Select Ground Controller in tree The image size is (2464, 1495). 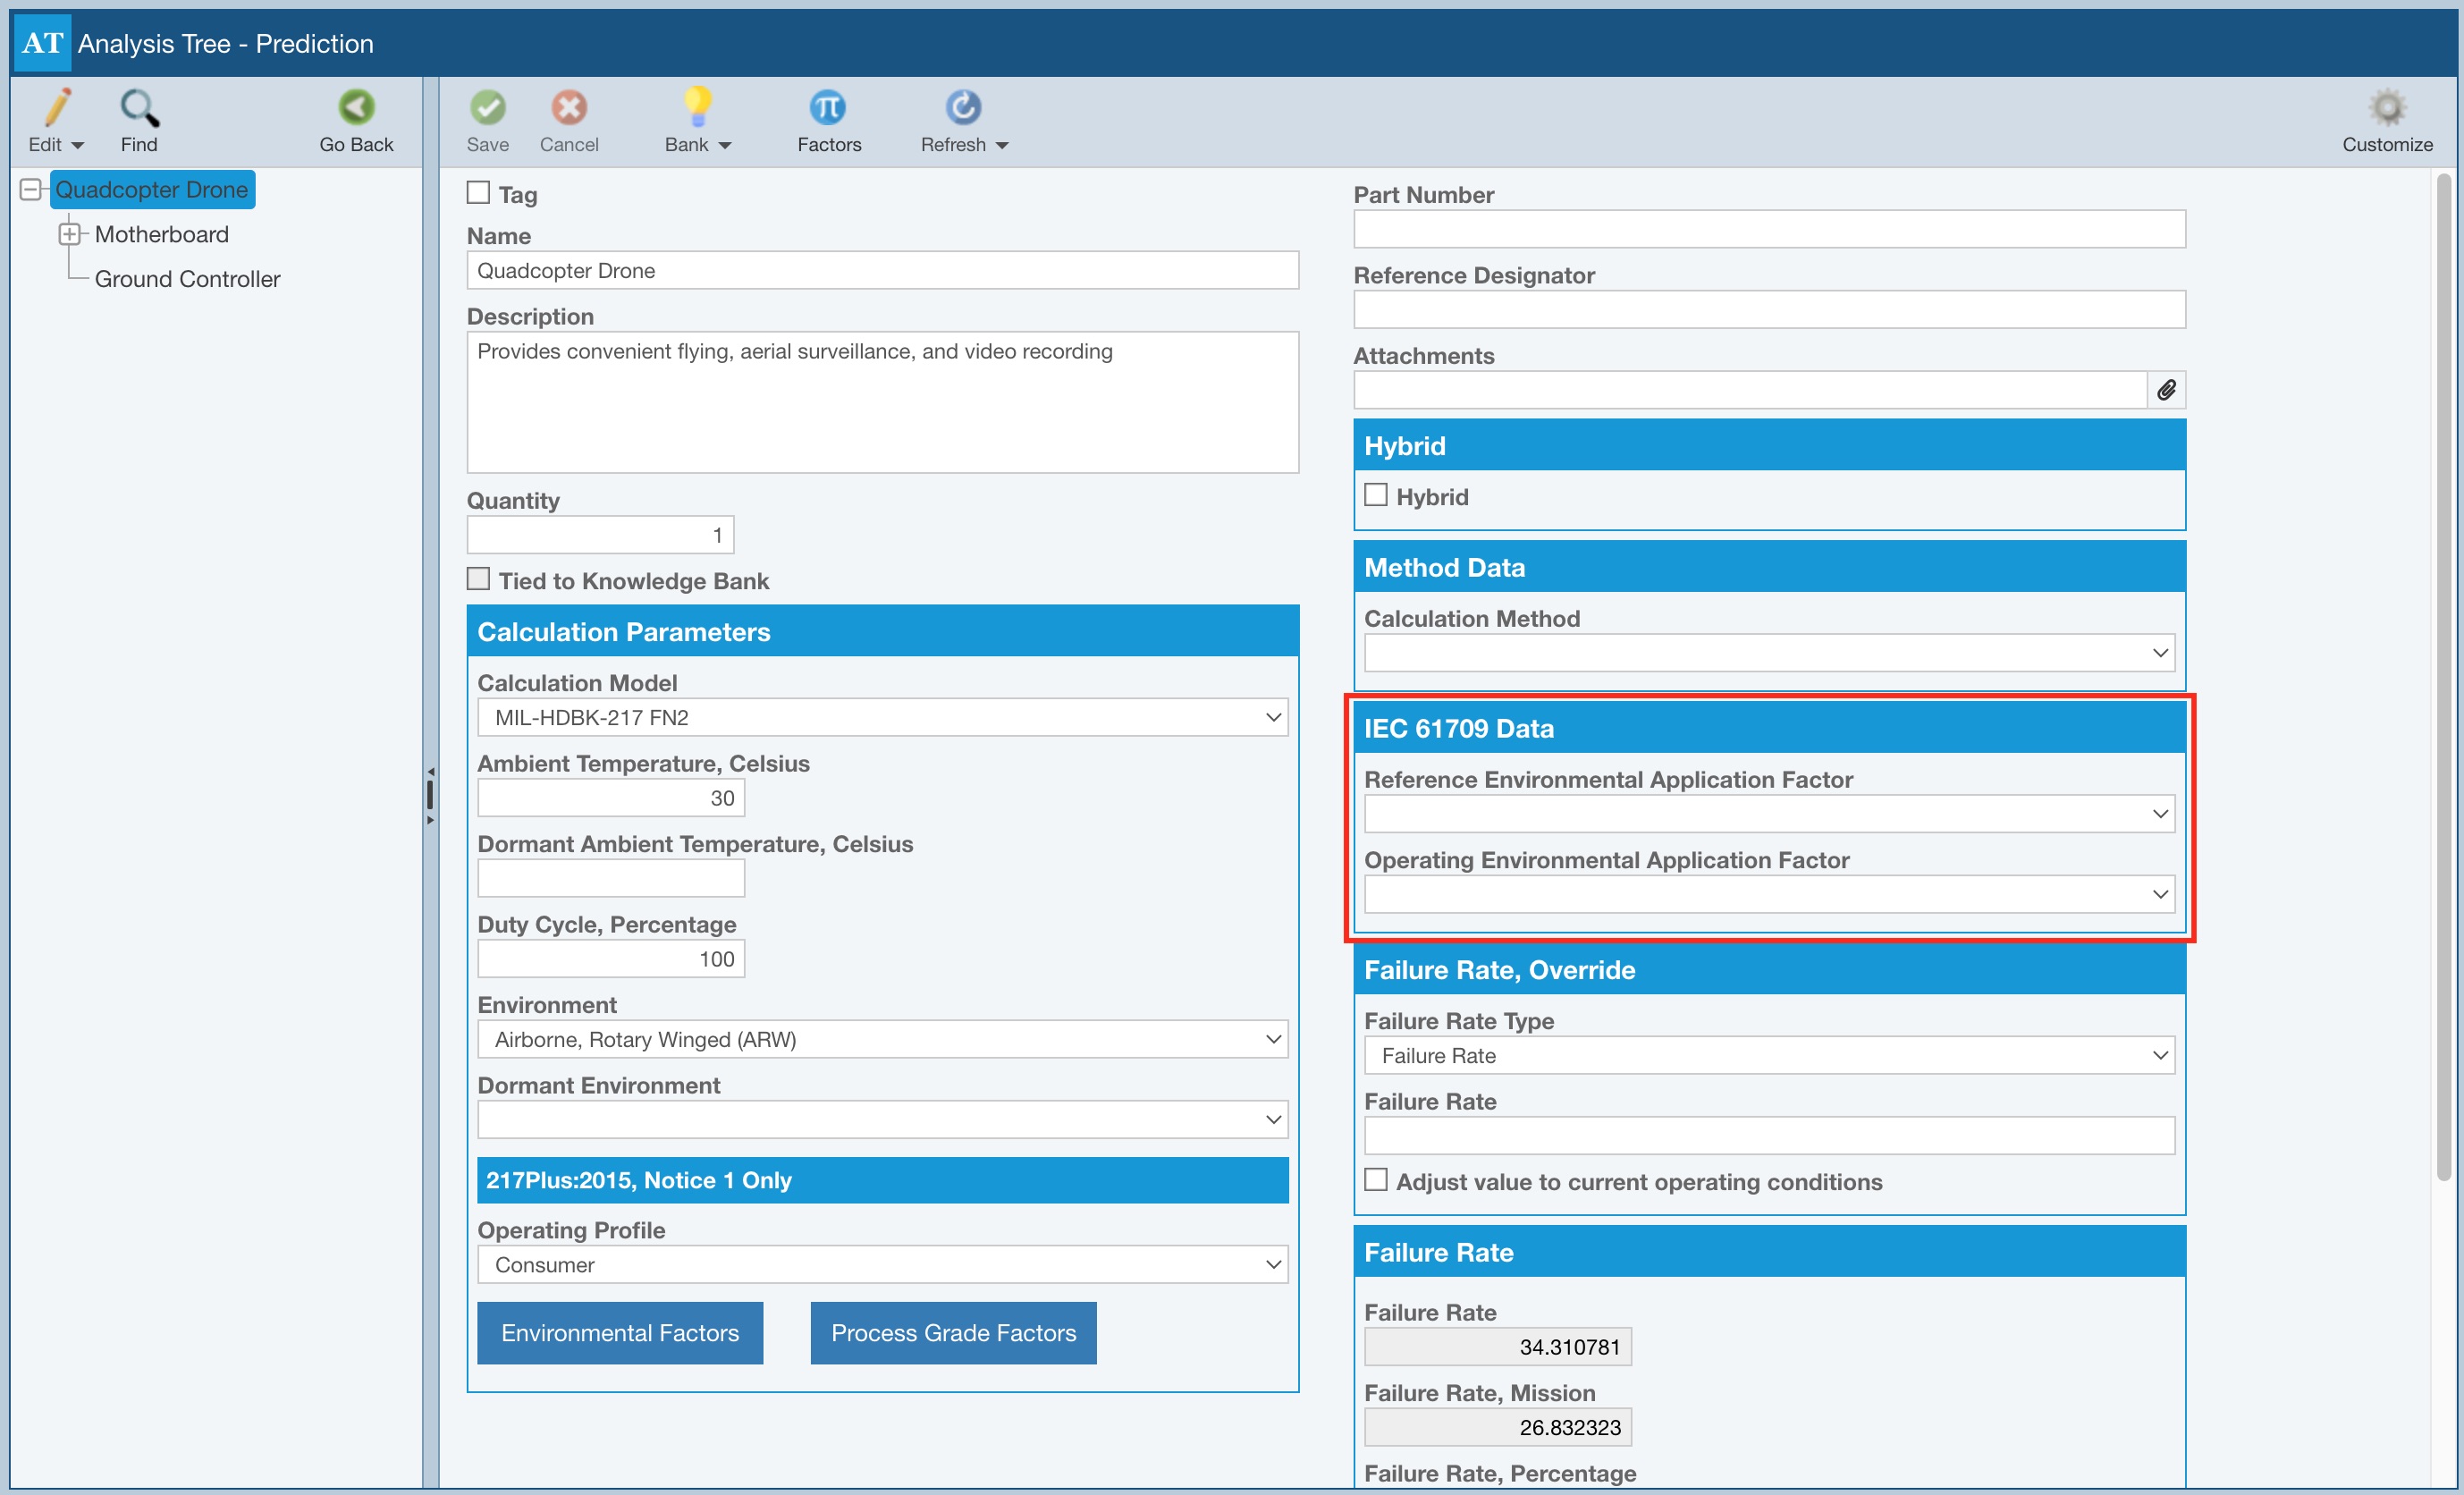pos(187,279)
